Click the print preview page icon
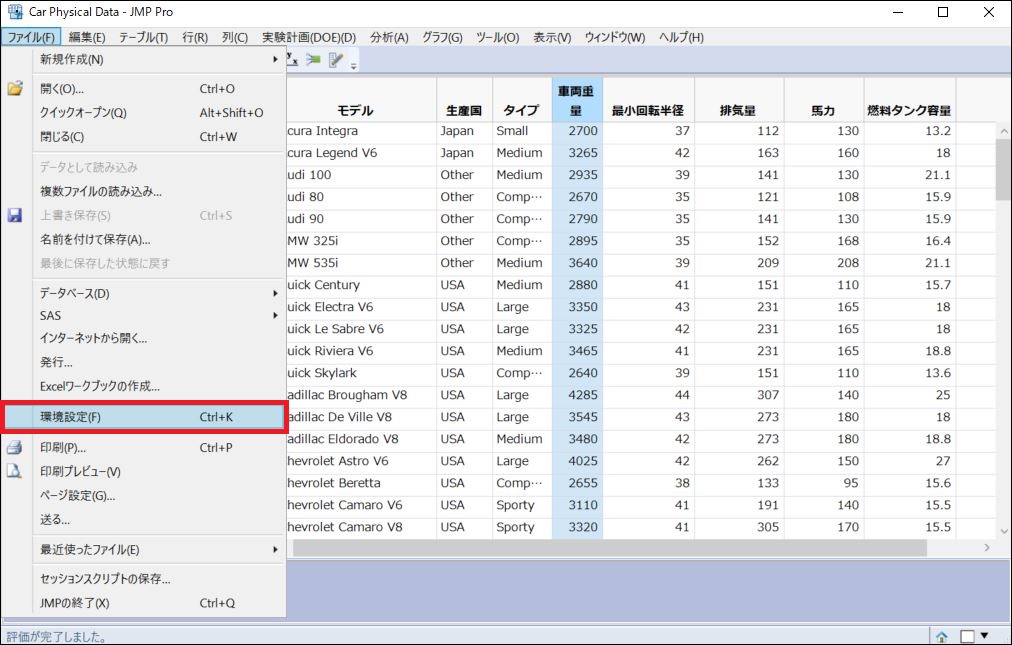Screen dimensions: 1012x645 click(14, 471)
